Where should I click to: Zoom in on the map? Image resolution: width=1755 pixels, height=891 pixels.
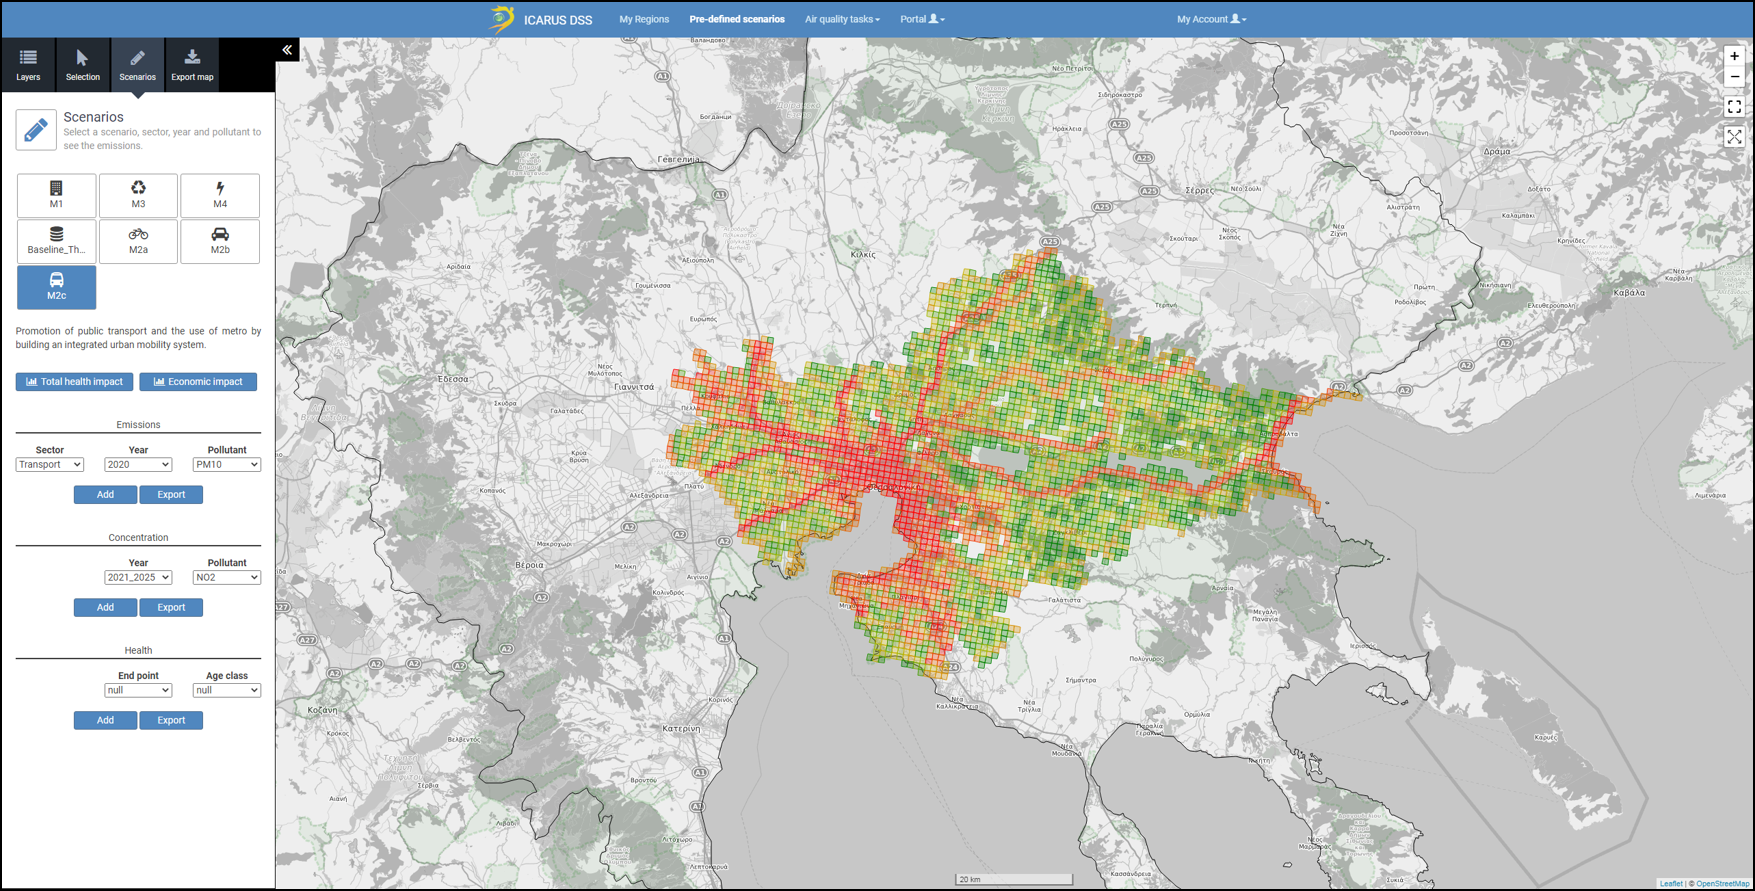(x=1734, y=56)
